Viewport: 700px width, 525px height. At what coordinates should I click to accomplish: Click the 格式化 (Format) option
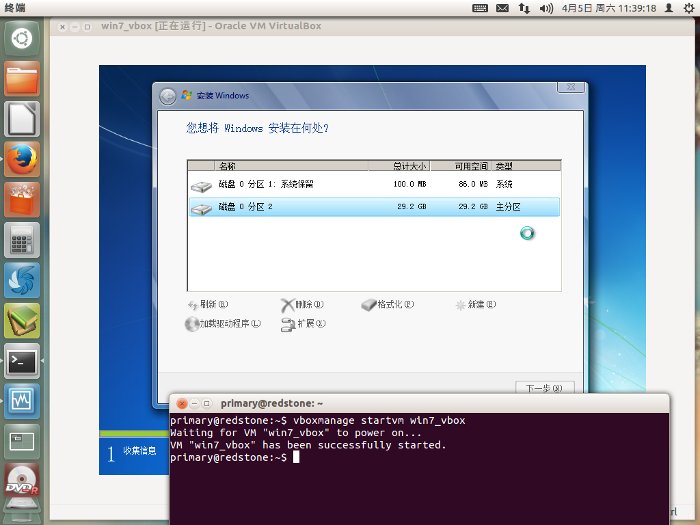point(388,304)
